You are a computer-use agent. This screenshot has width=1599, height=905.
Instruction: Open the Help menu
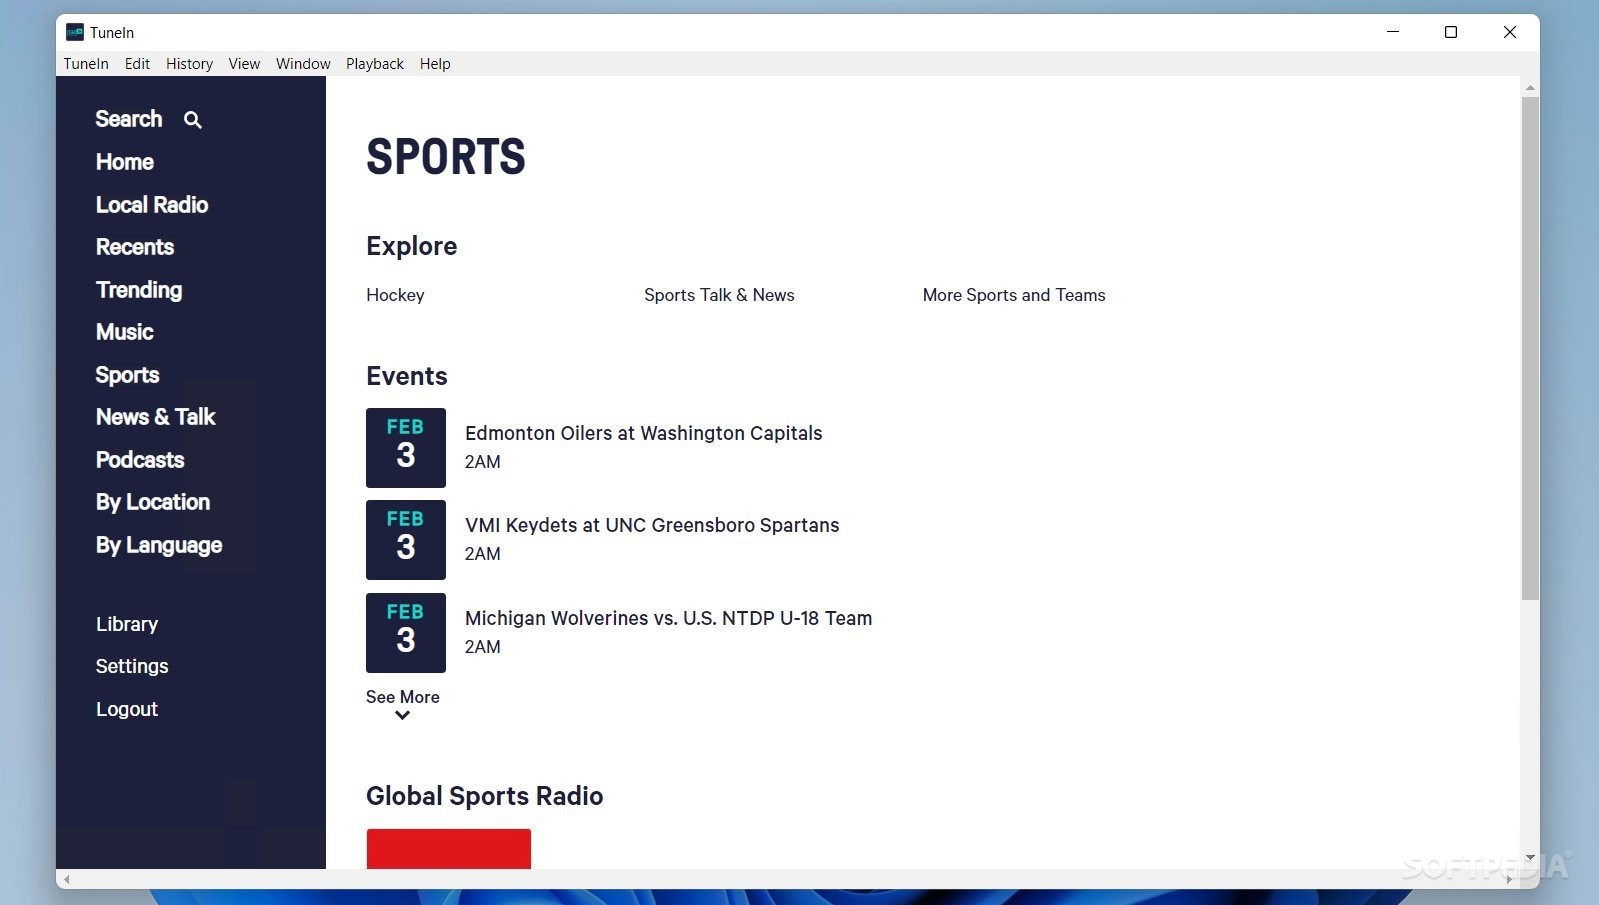435,64
